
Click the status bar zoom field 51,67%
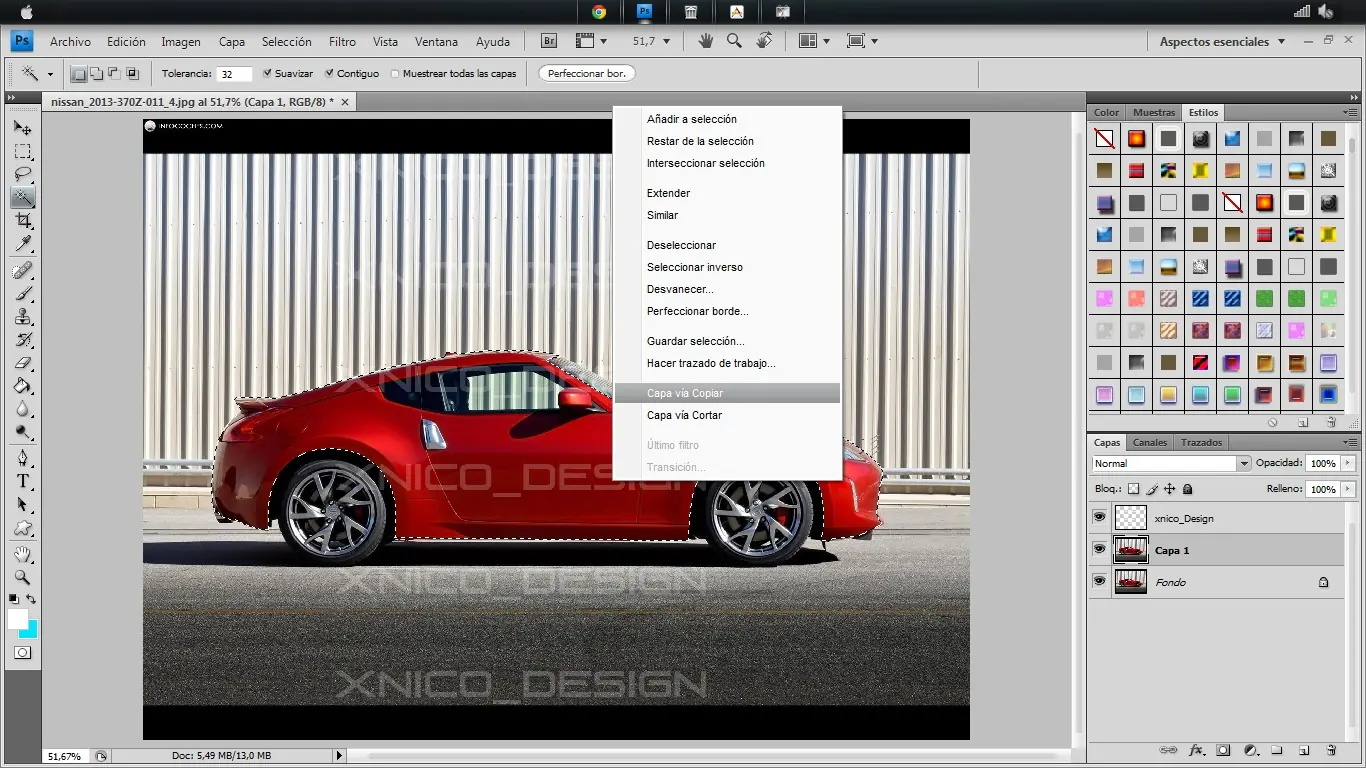point(67,756)
